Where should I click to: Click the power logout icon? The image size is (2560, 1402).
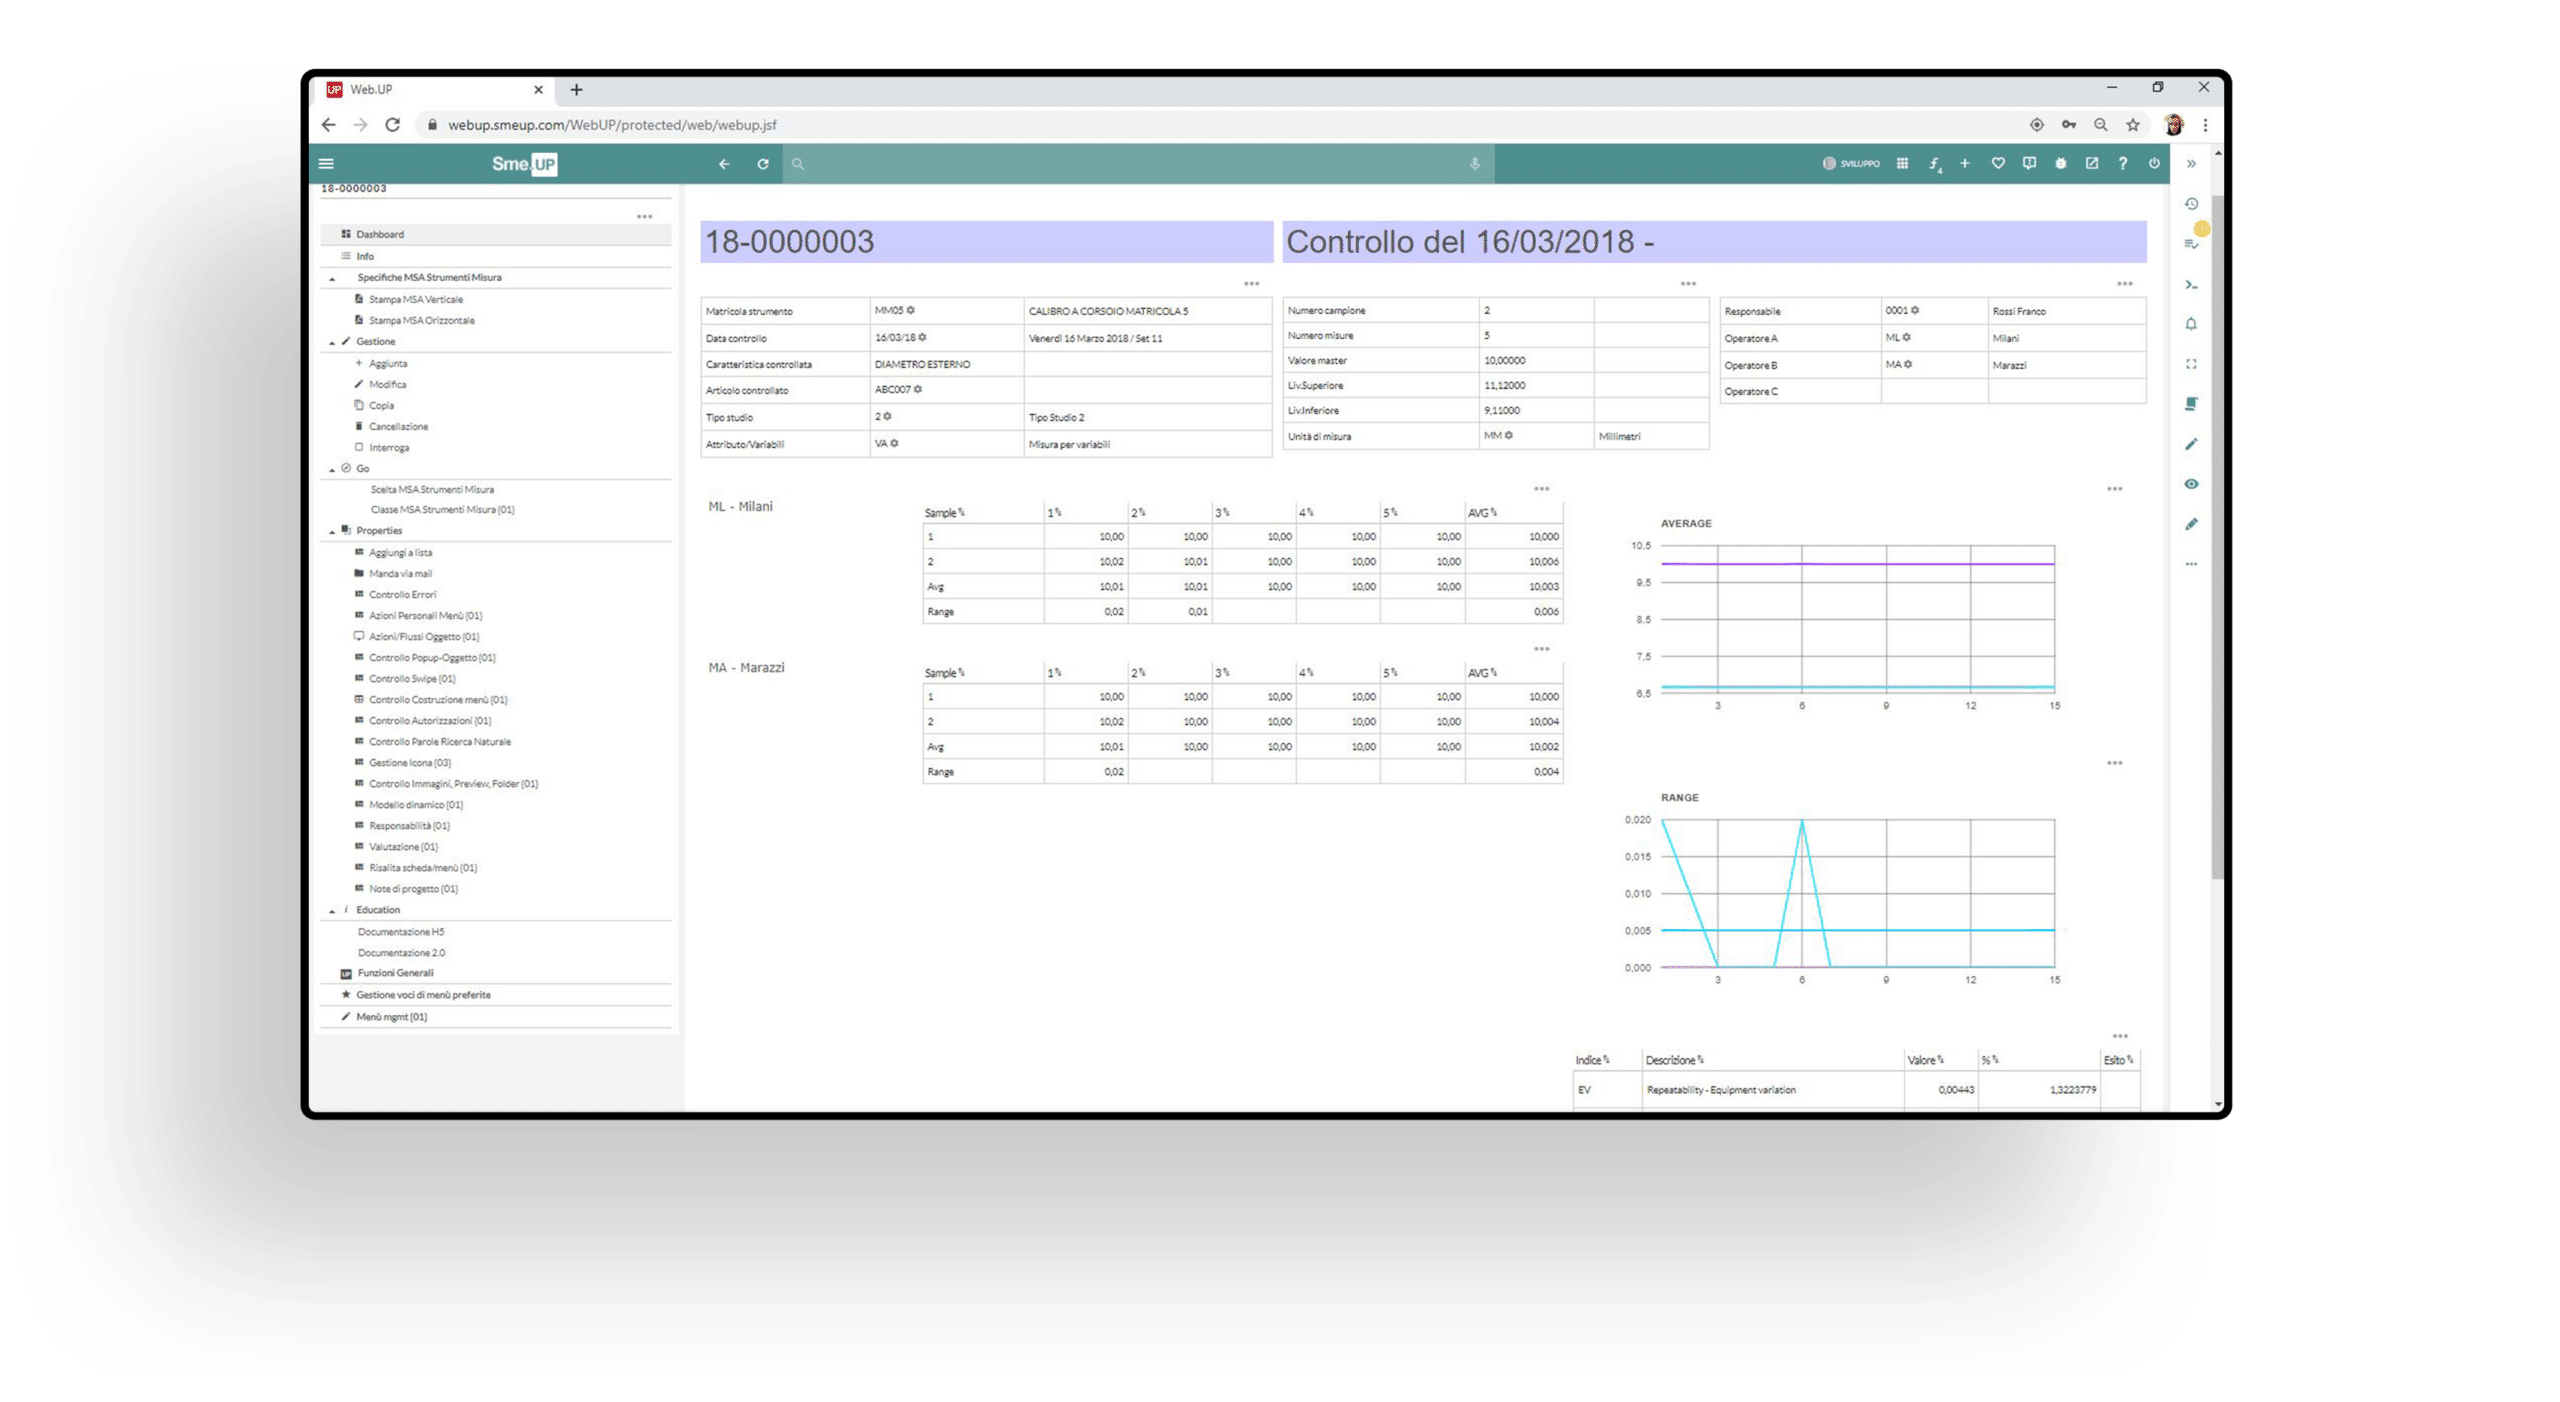click(2154, 164)
